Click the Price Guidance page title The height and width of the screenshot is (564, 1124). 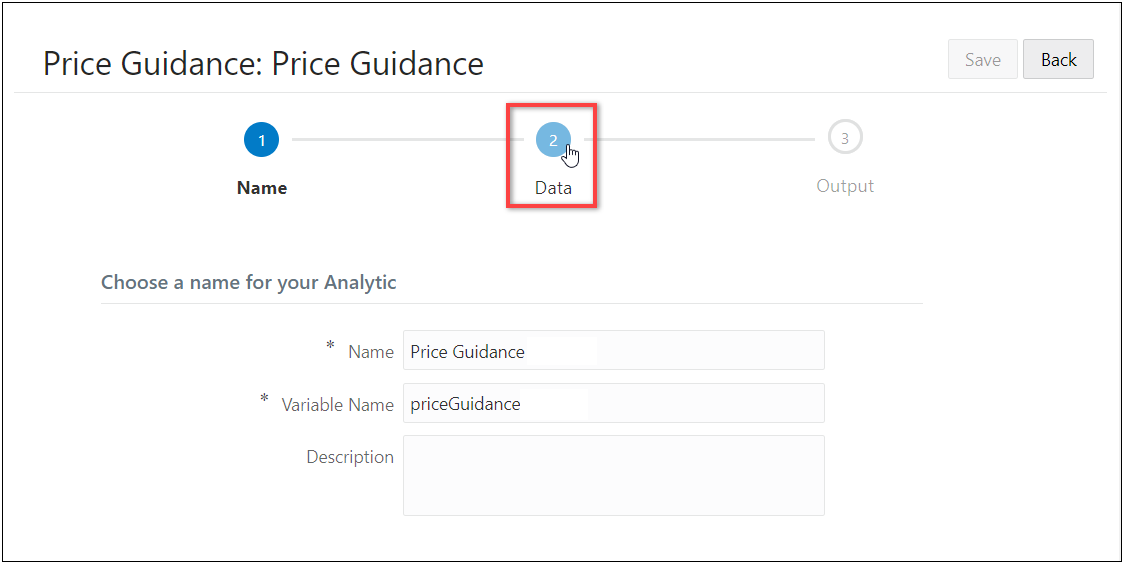(263, 64)
